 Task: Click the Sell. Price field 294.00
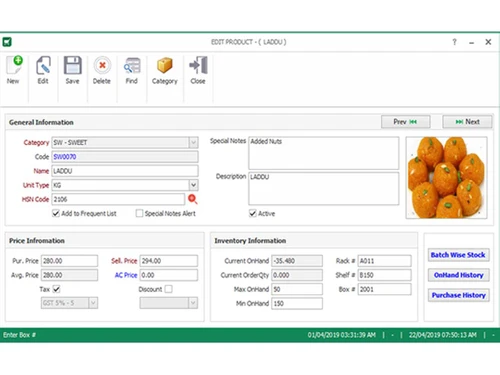pos(169,261)
